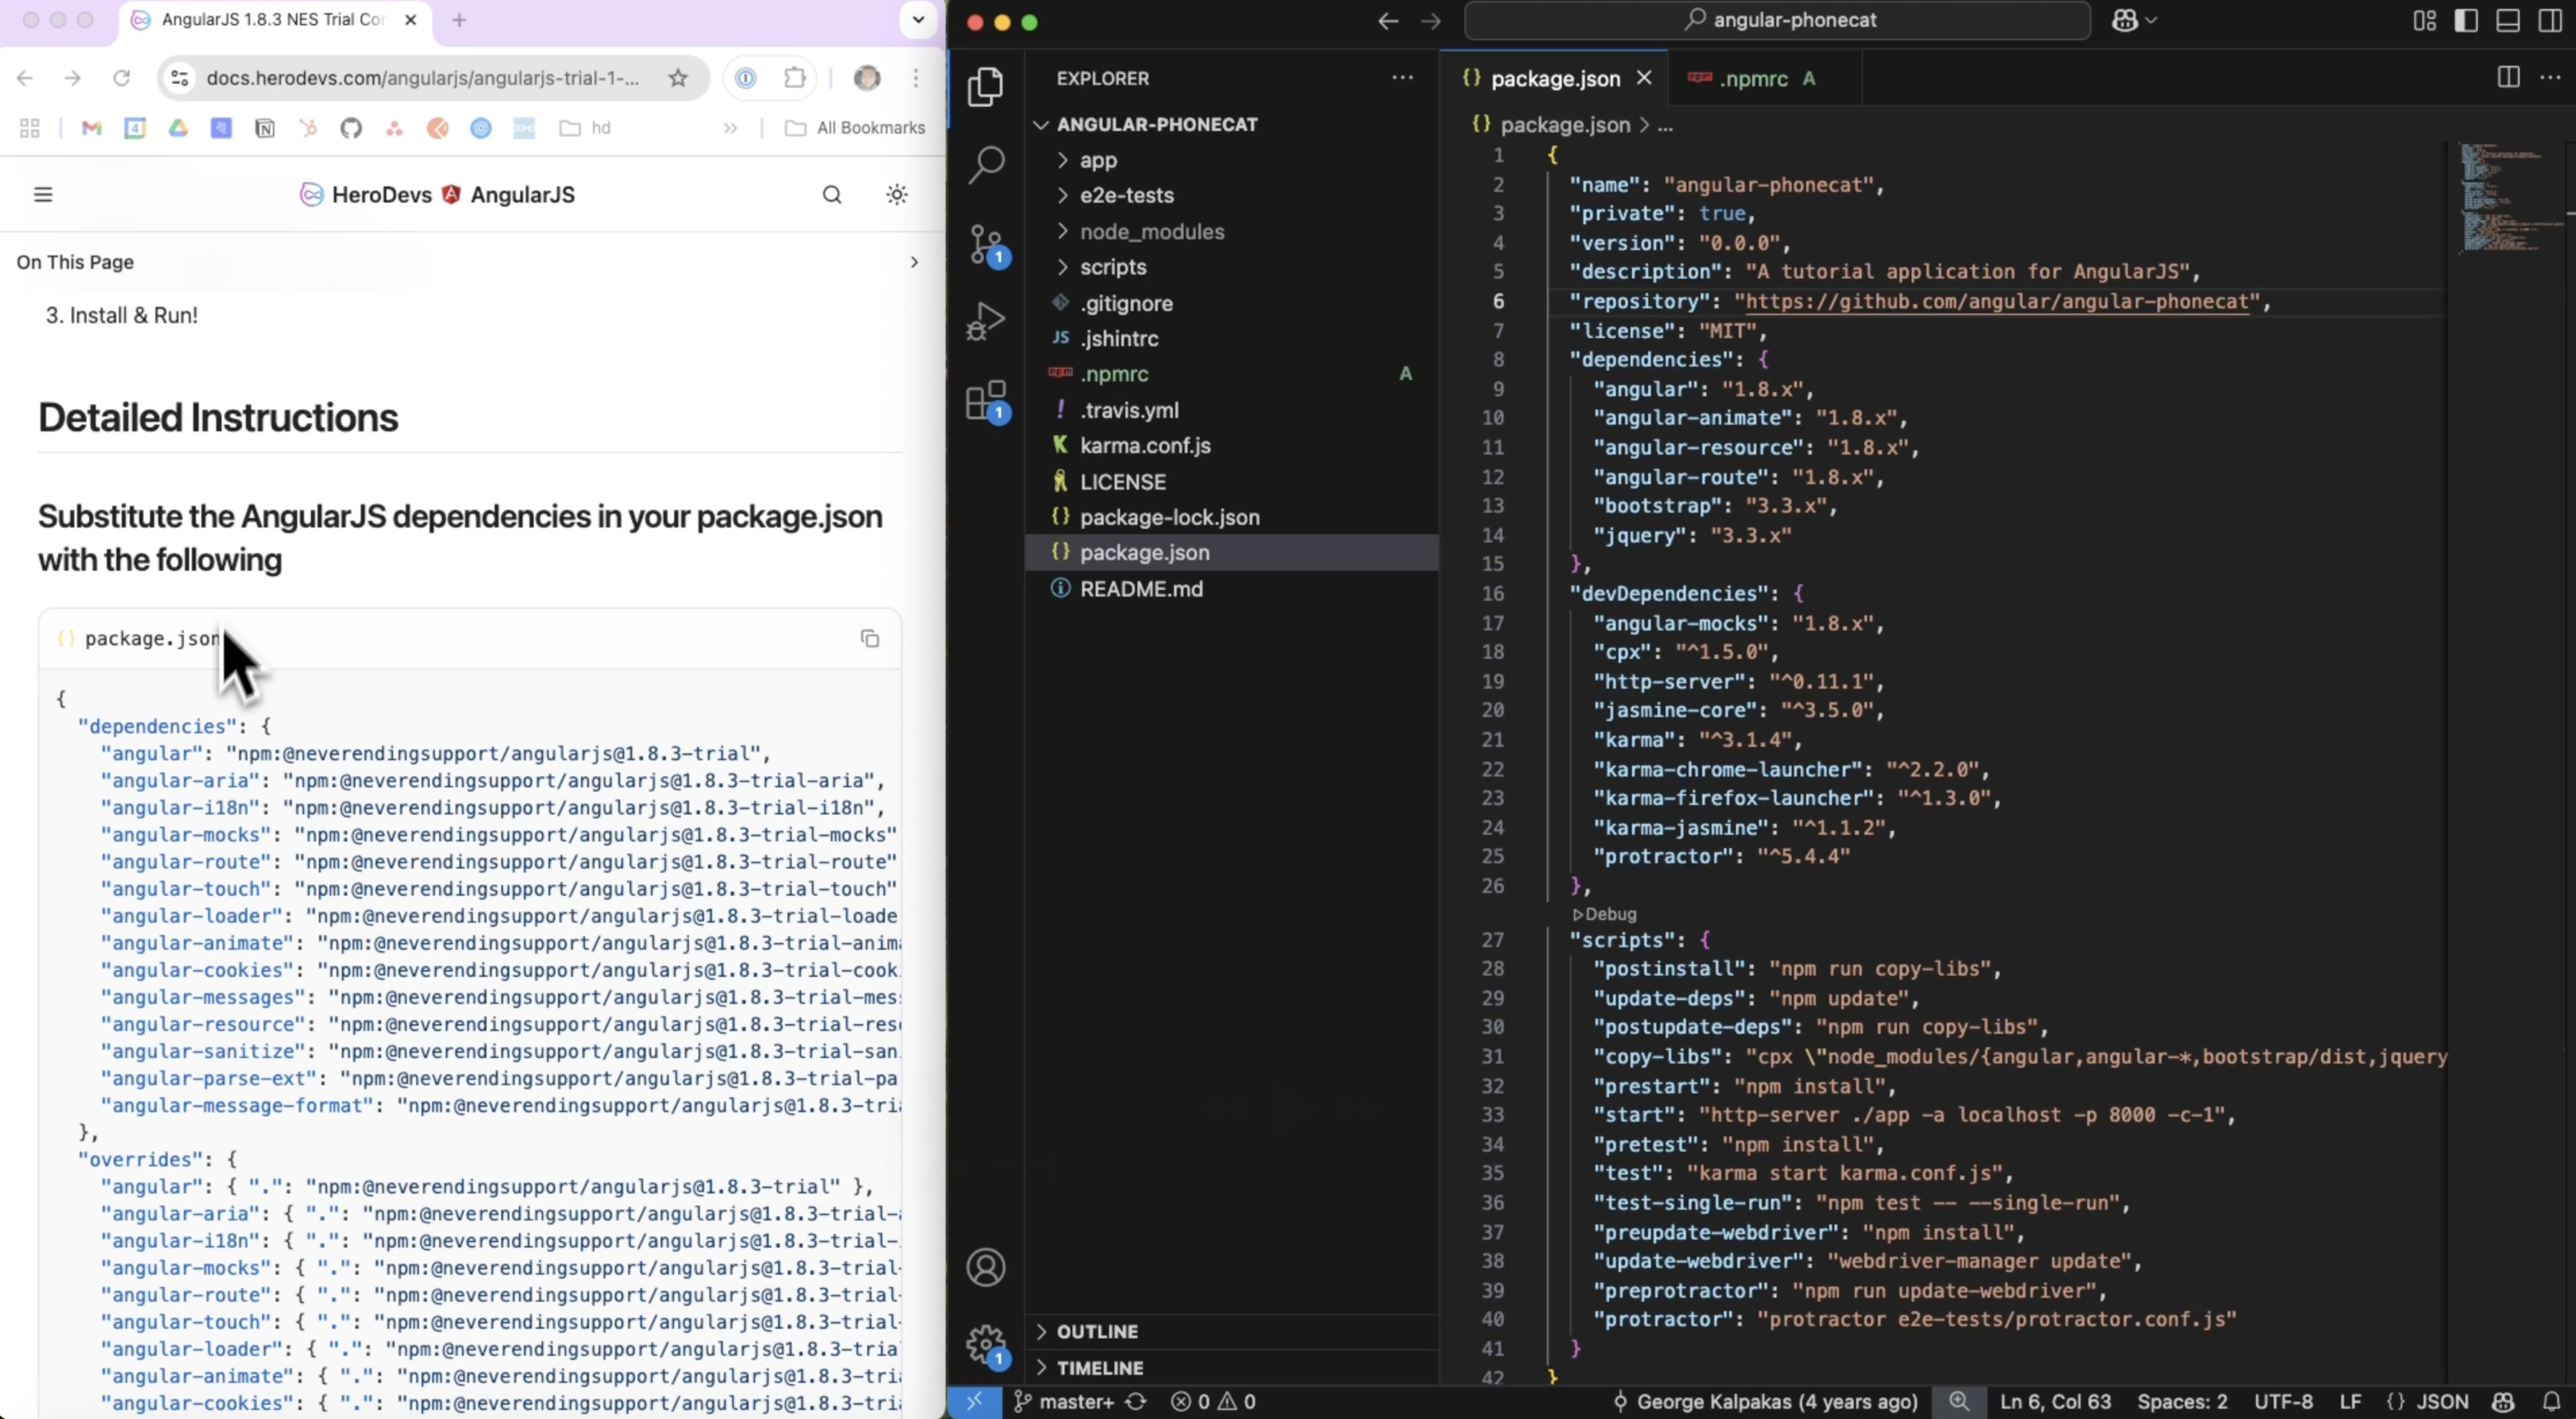The height and width of the screenshot is (1419, 2576).
Task: Open the Accounts icon in activity bar
Action: (x=986, y=1268)
